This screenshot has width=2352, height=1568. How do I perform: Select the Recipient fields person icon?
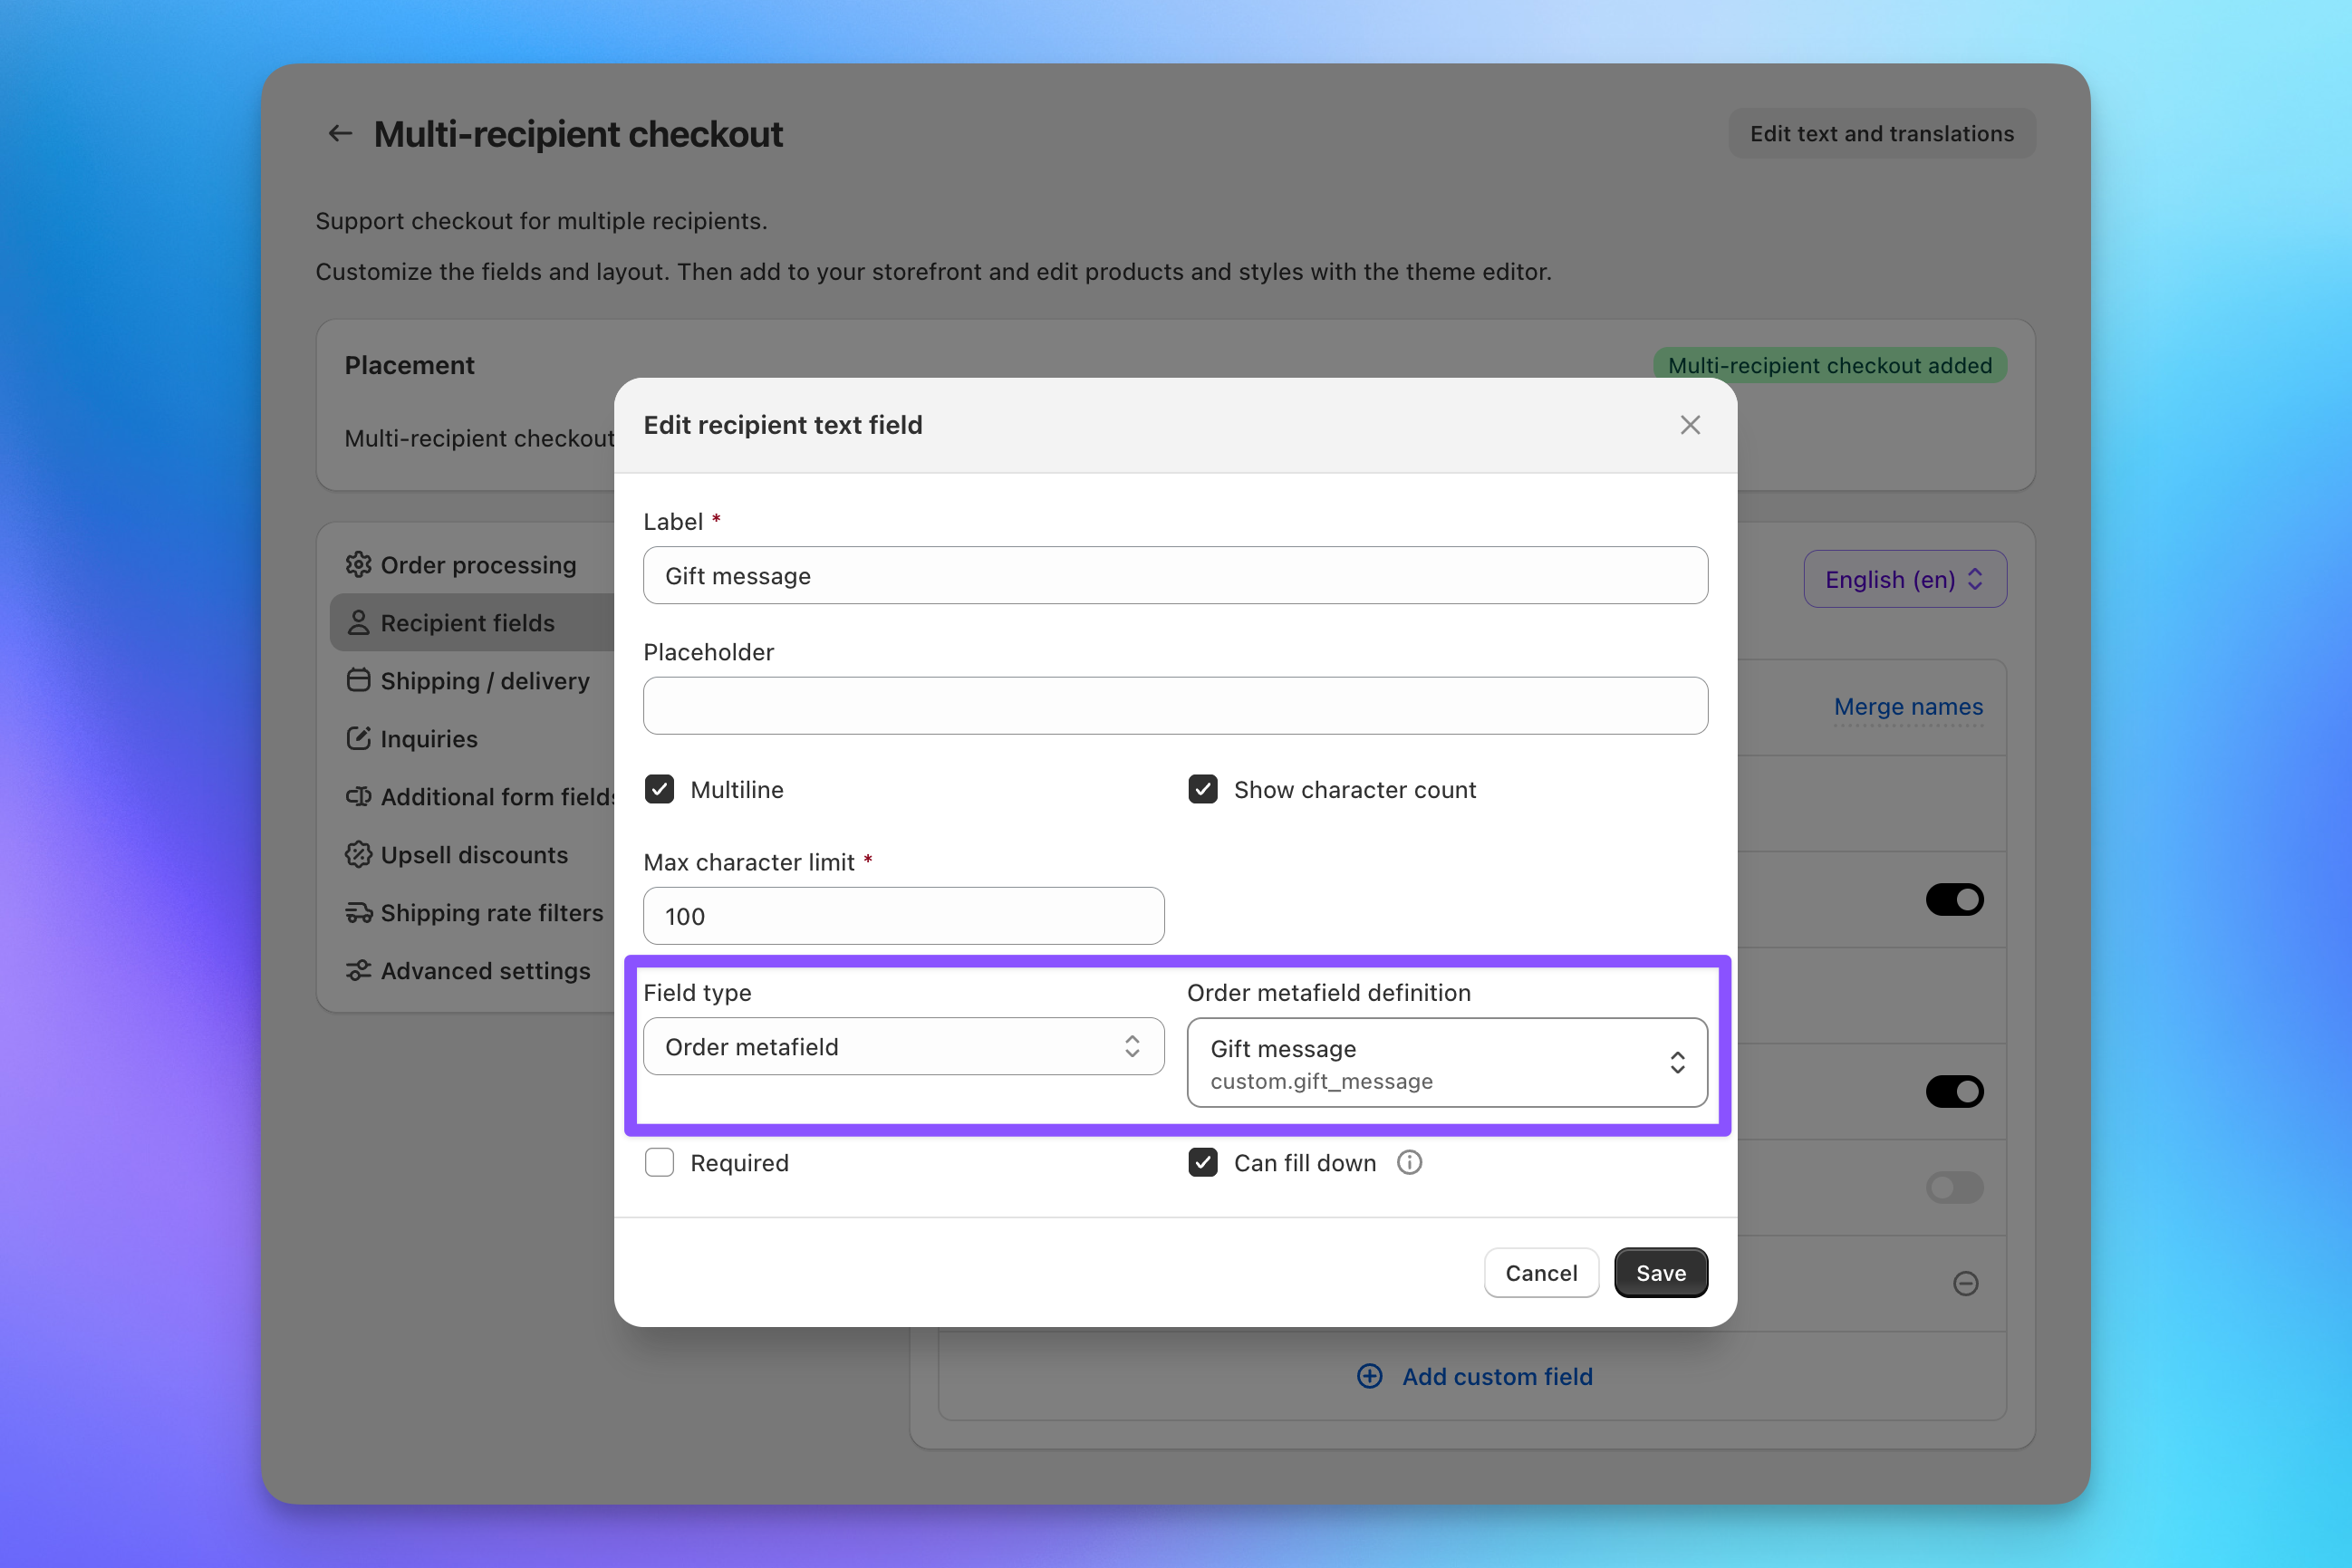(358, 622)
